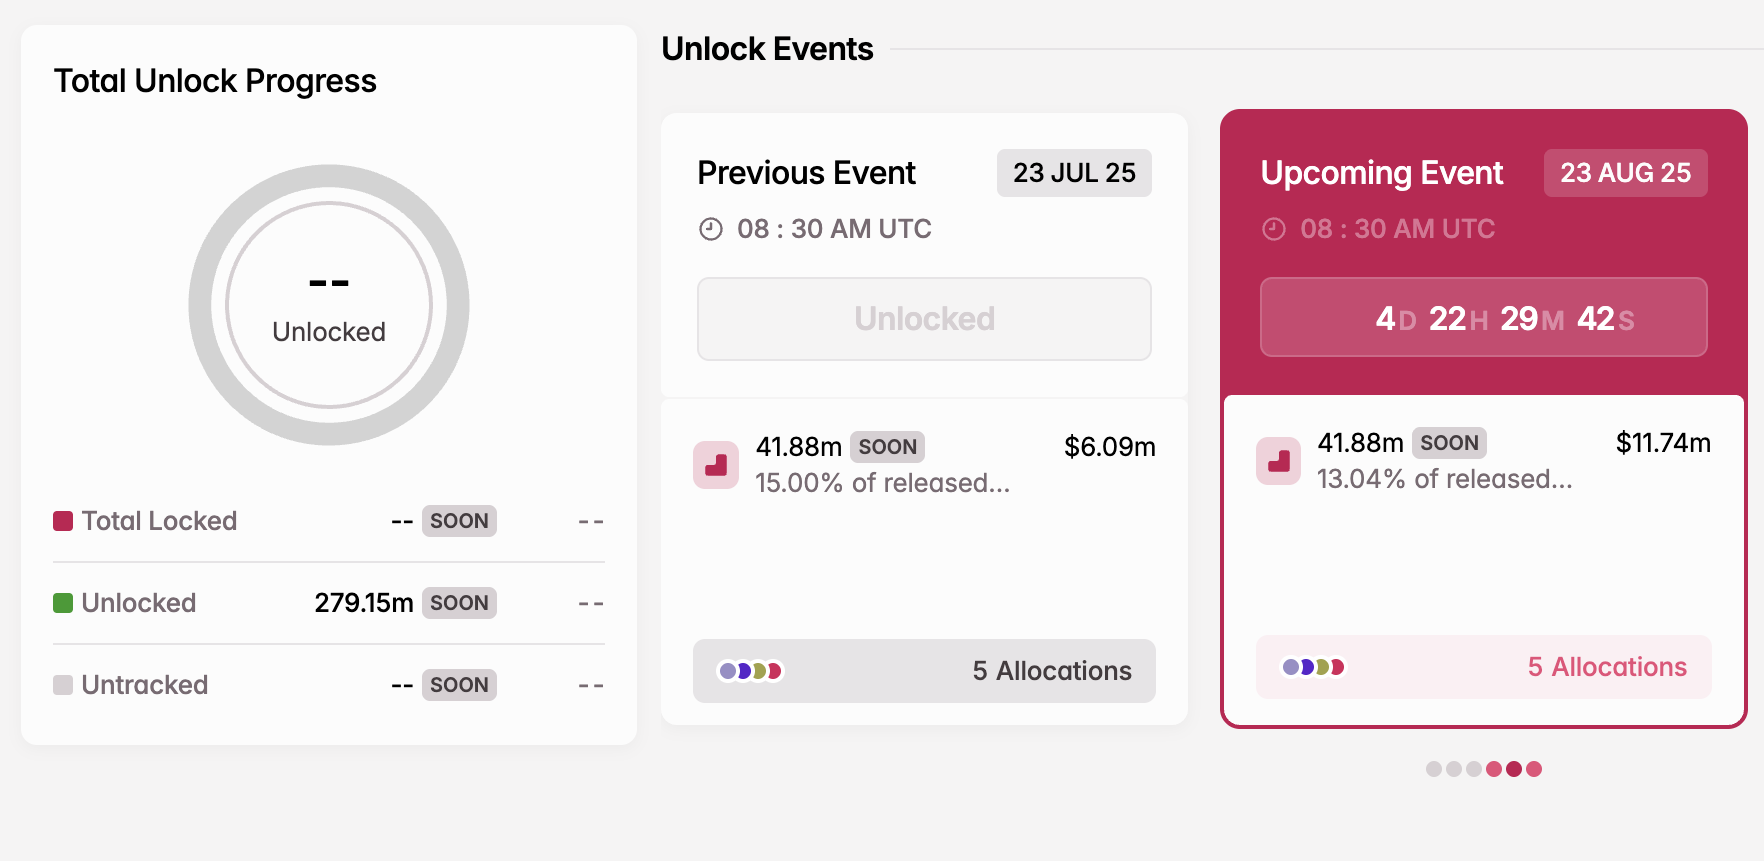Click the gray Untracked legend square

pos(63,685)
